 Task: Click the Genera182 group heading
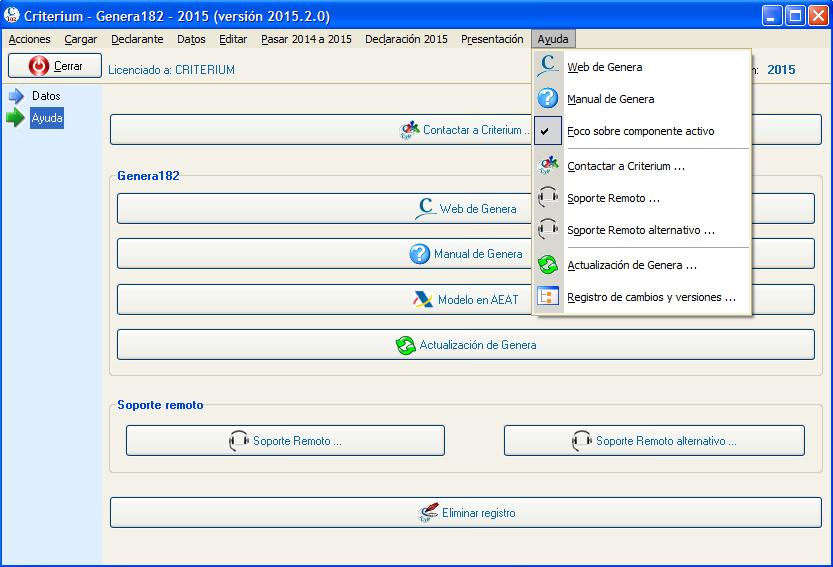pyautogui.click(x=148, y=176)
